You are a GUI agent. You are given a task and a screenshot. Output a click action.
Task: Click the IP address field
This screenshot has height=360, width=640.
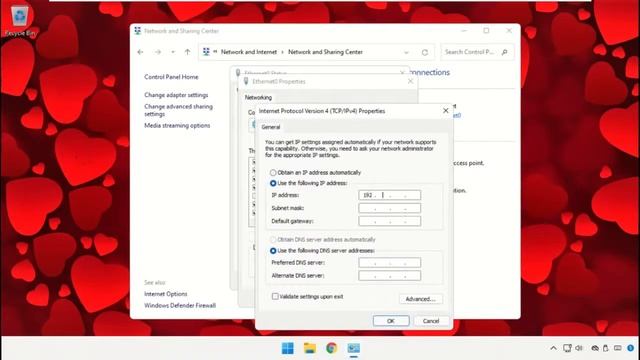(389, 195)
